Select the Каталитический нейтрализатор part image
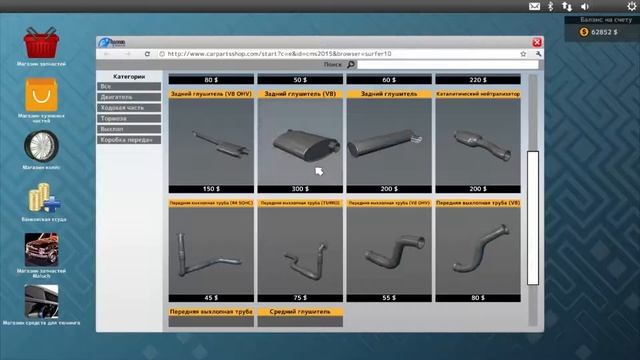Image resolution: width=640 pixels, height=360 pixels. (x=478, y=141)
